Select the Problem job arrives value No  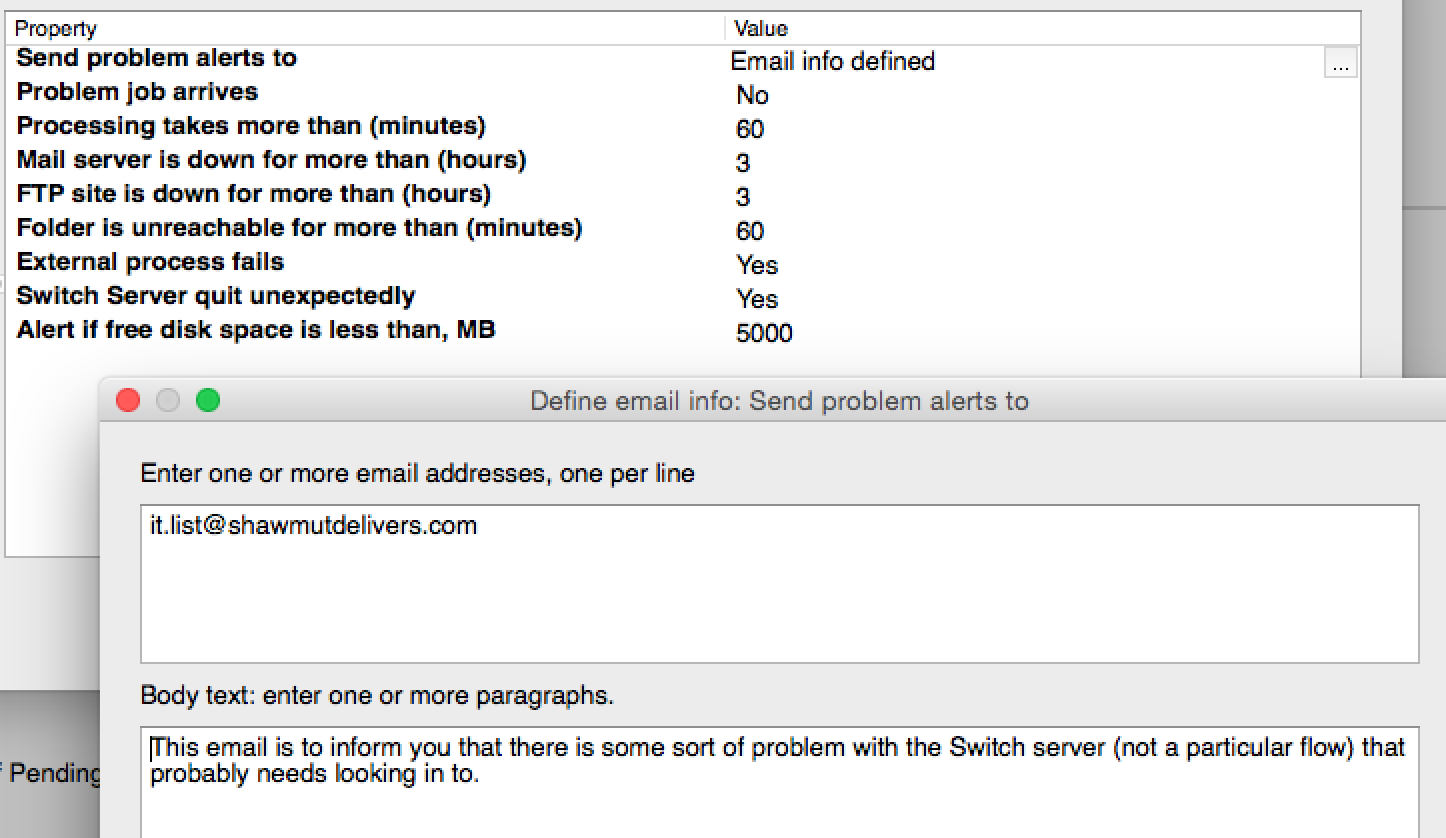[752, 95]
